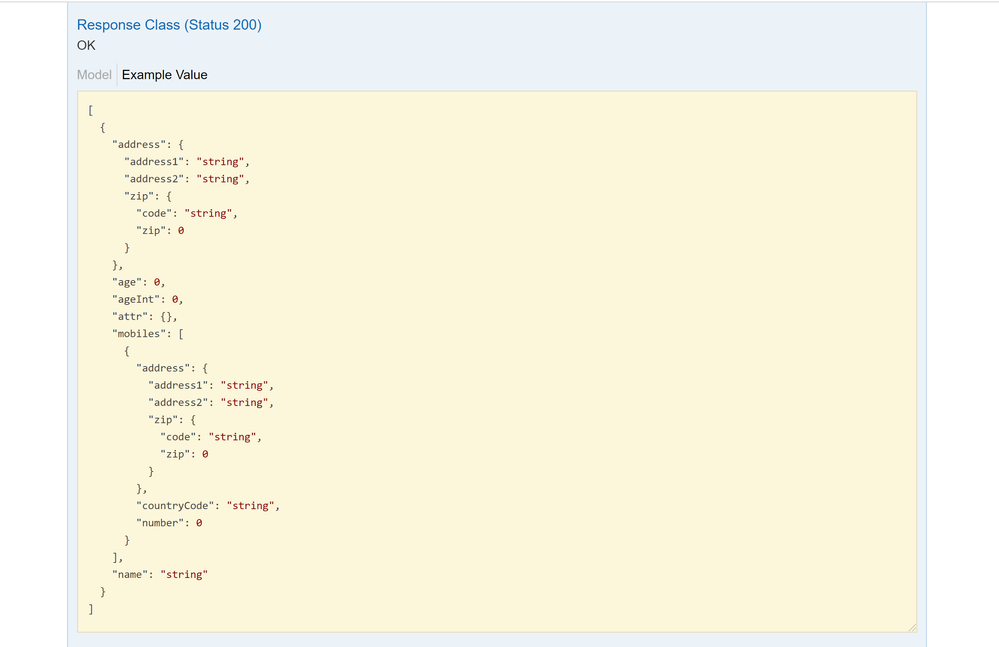The image size is (999, 647).
Task: Click the "number" key in the mobiles entry
Action: point(160,523)
